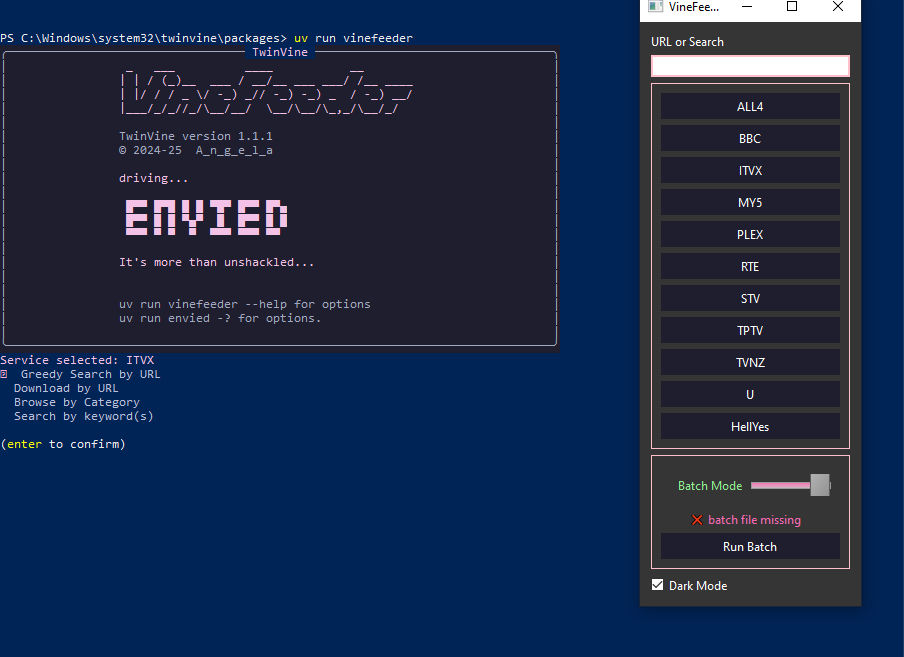Select 'Greedy Search by URL' terminal option
904x657 pixels.
[91, 374]
